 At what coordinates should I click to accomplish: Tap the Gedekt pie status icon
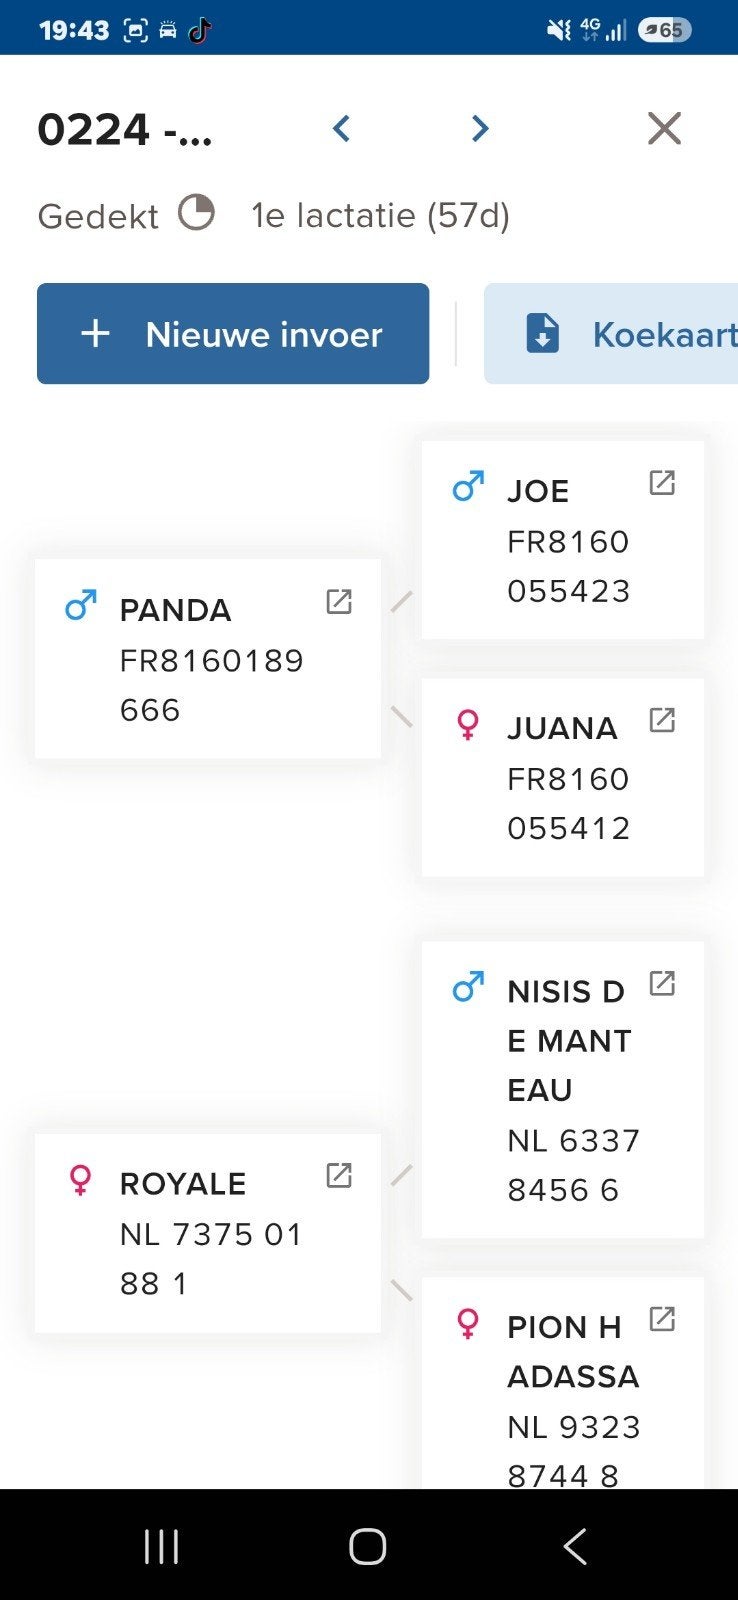coord(197,213)
